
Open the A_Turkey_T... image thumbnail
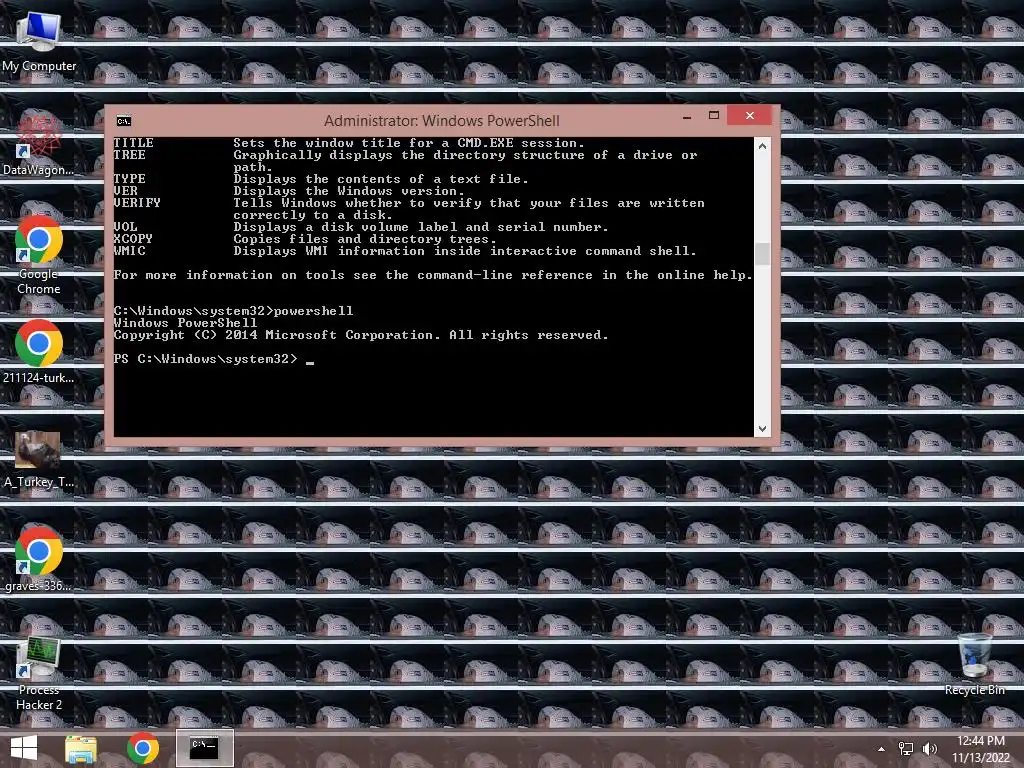coord(39,459)
